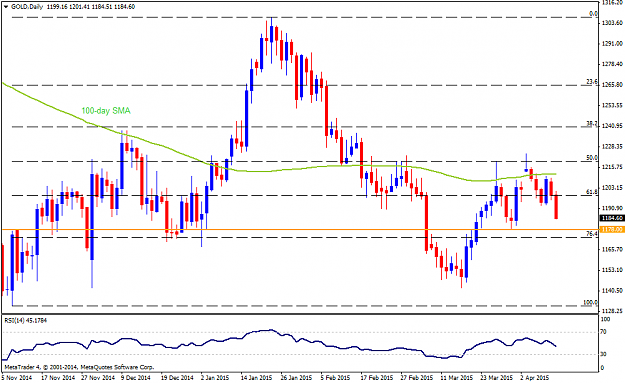Click the 14 Jan 2015 date label
The width and height of the screenshot is (625, 383).
click(256, 377)
